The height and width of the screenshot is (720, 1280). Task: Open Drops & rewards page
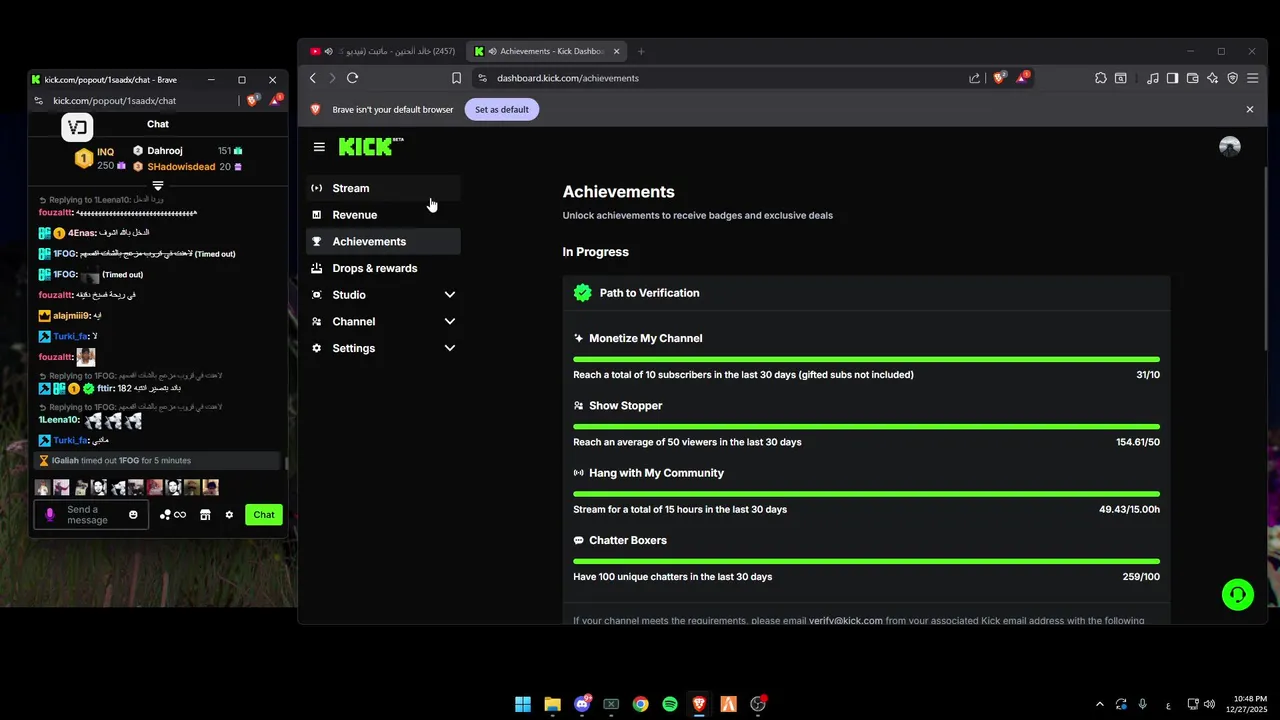coord(383,268)
